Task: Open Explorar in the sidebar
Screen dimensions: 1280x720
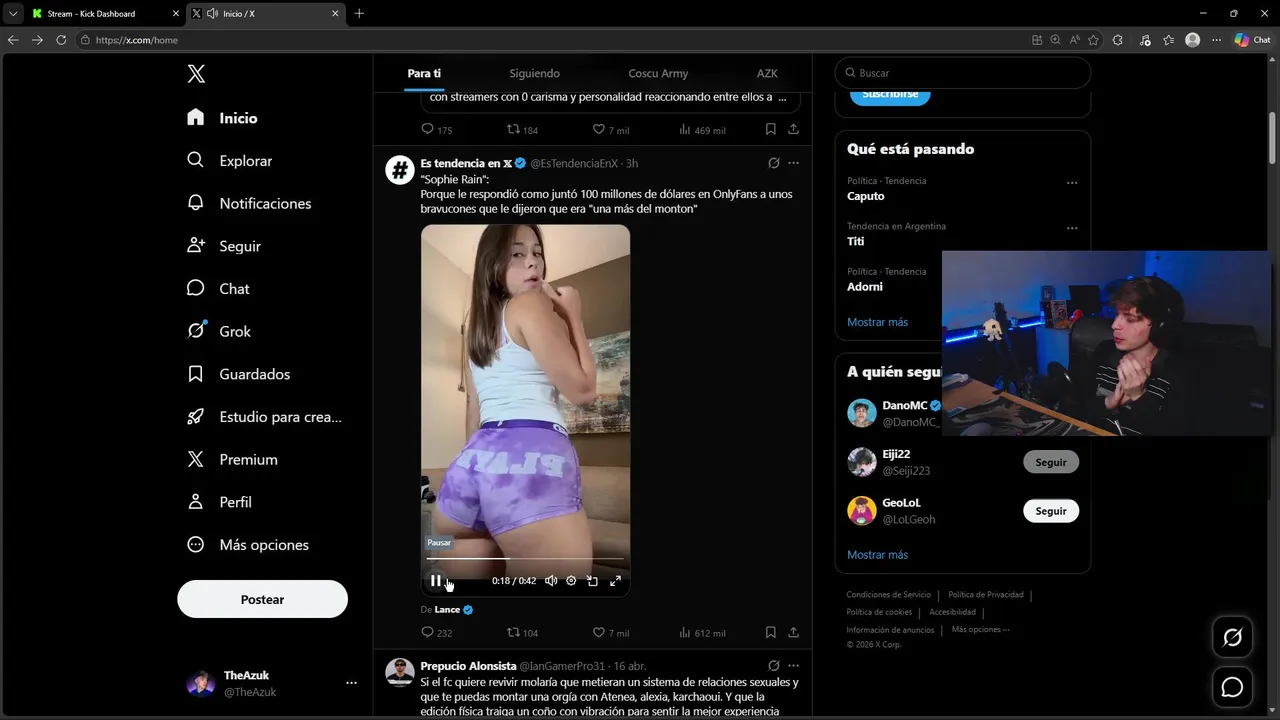Action: (230, 161)
